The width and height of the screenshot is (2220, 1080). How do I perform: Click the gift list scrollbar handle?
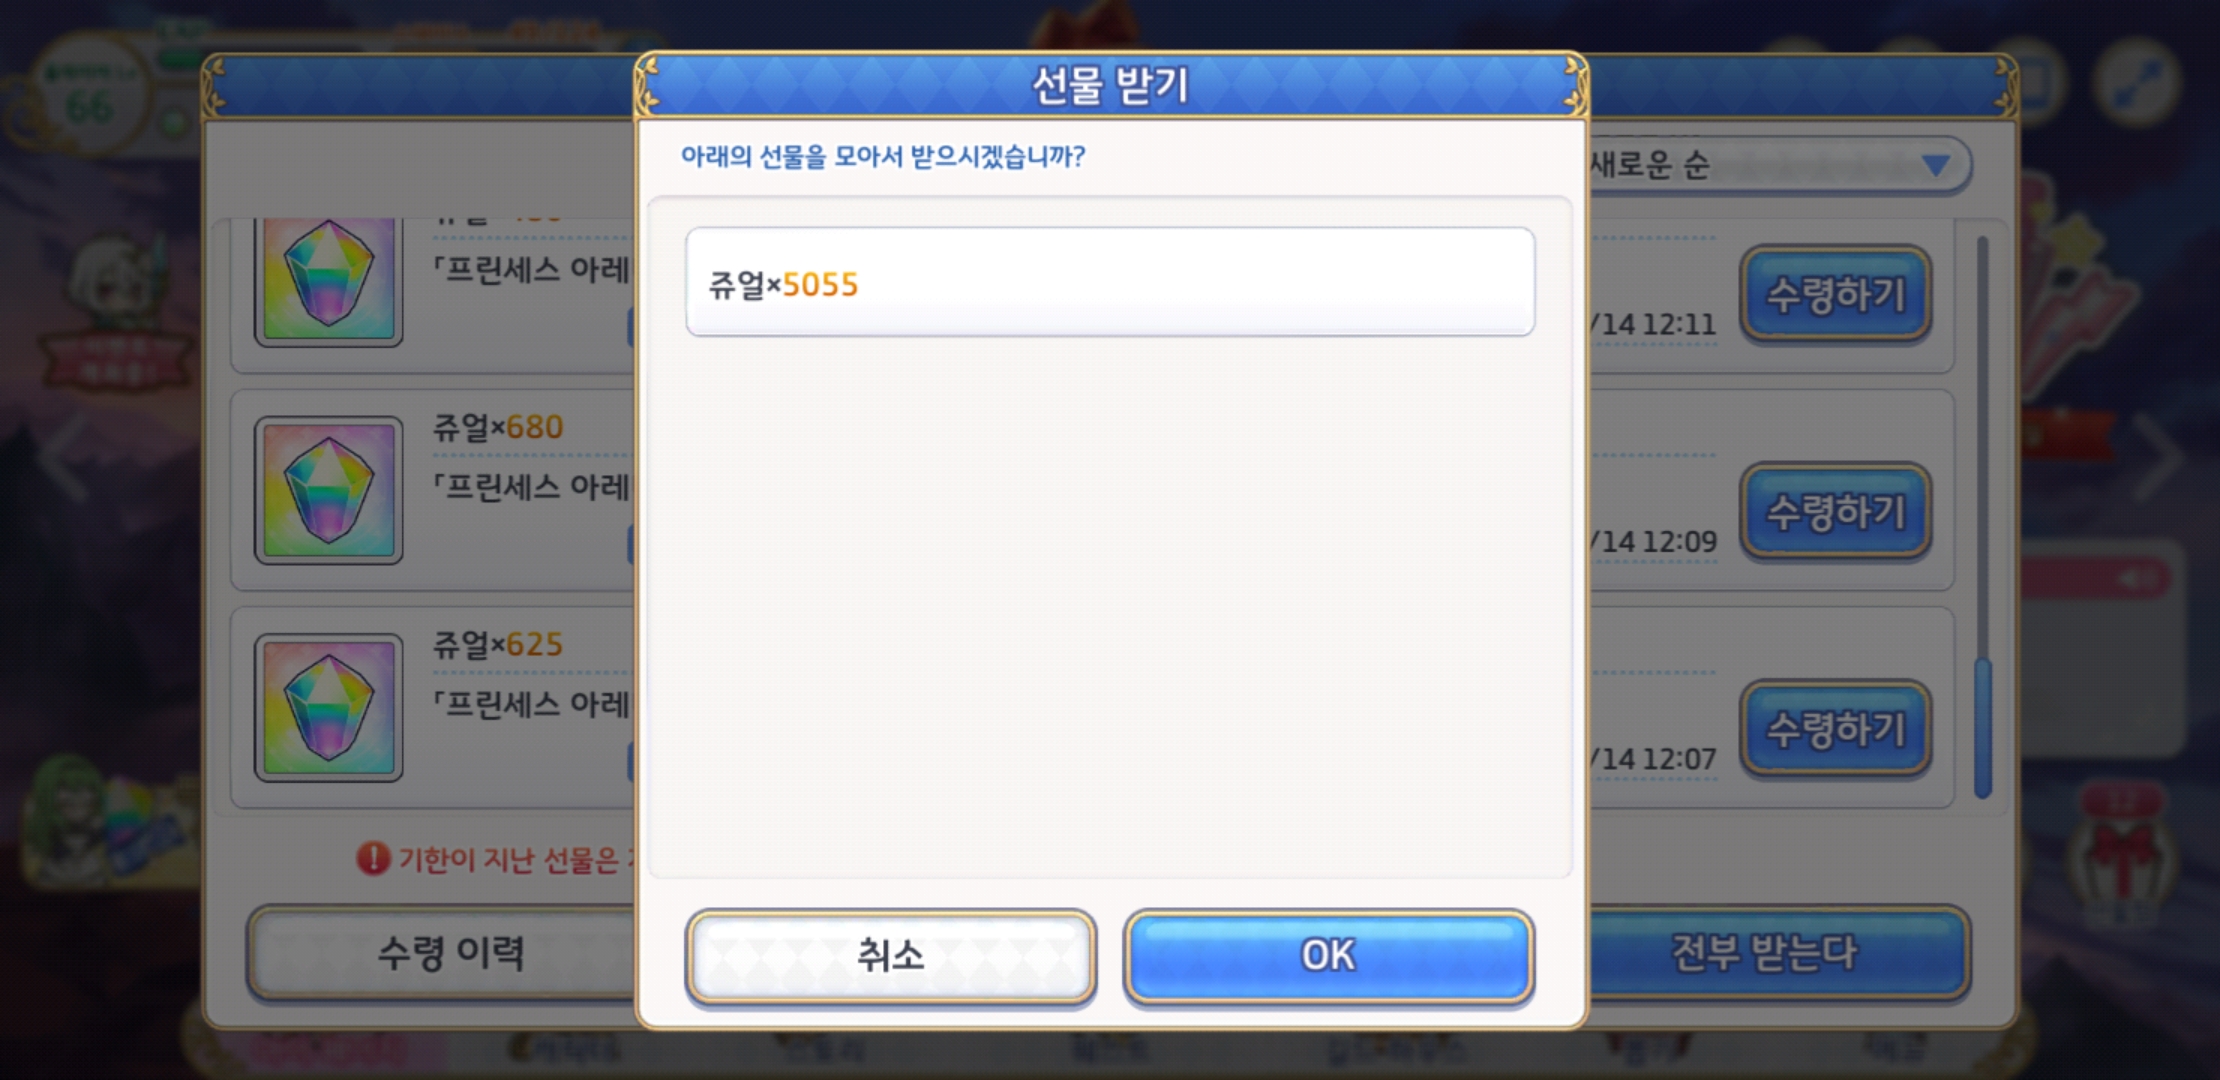coord(1983,728)
